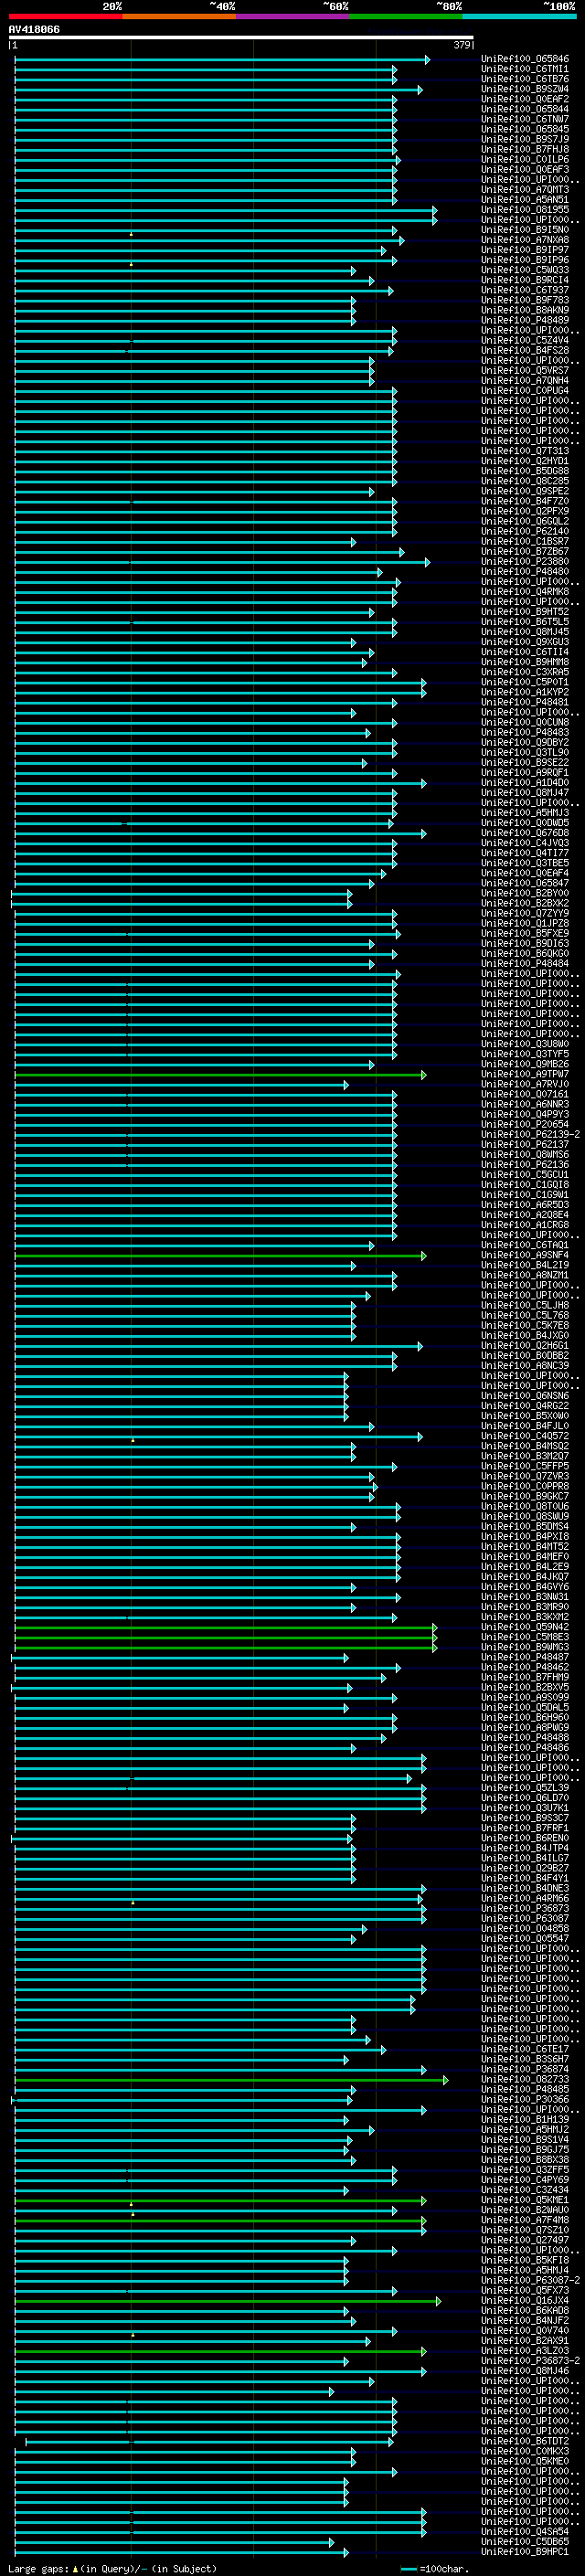This screenshot has height=2576, width=585.
Task: Select UniRef100_P48483 label
Action: click(x=525, y=733)
